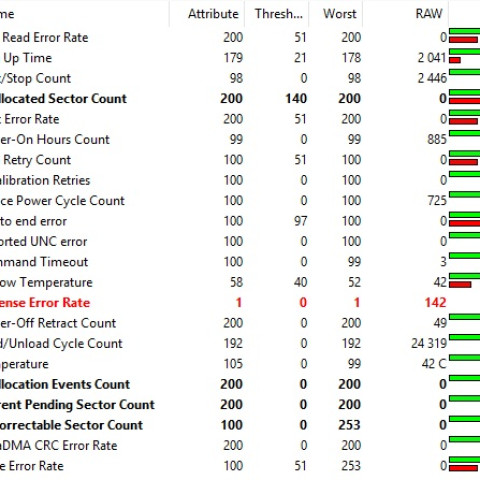Click RAW value 24 319
The image size is (480, 480).
point(429,343)
